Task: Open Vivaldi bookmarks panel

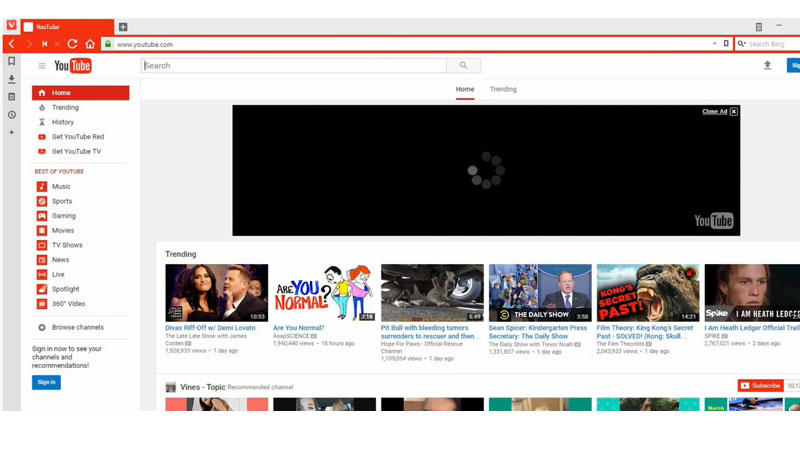Action: point(11,61)
